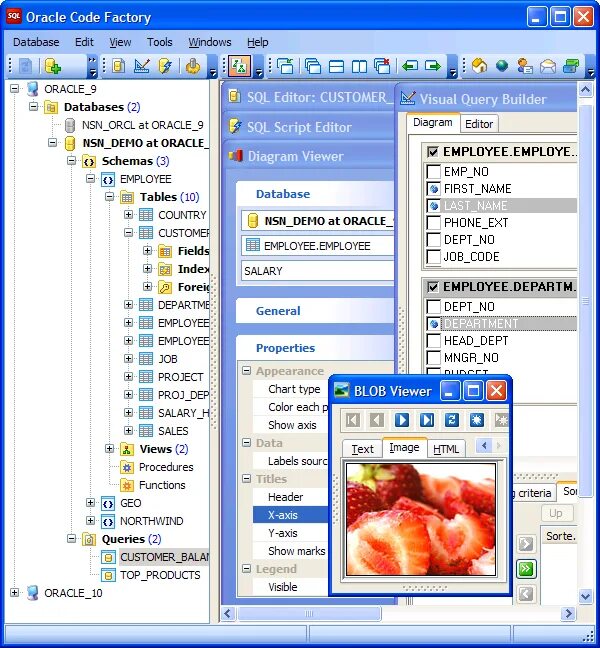Collapse the Appearance properties group
The image size is (600, 648).
[x=246, y=370]
